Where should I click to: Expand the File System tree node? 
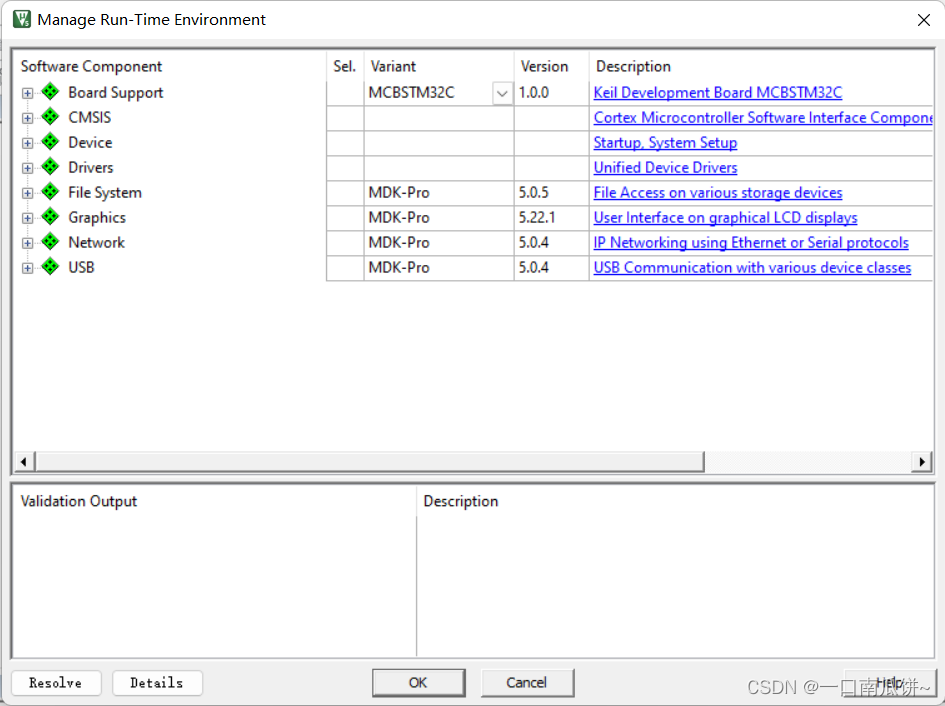[x=27, y=193]
